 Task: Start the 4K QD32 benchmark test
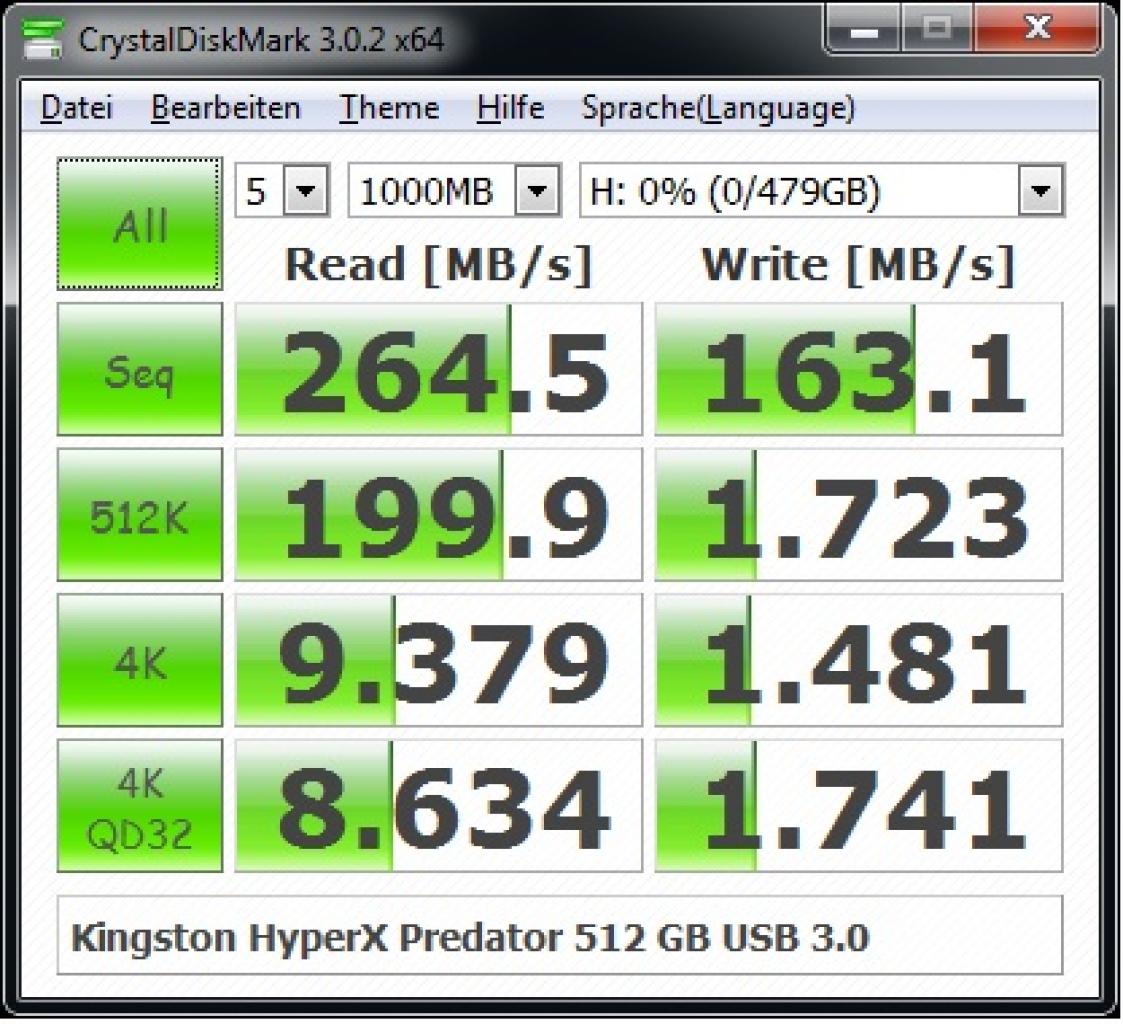[140, 806]
